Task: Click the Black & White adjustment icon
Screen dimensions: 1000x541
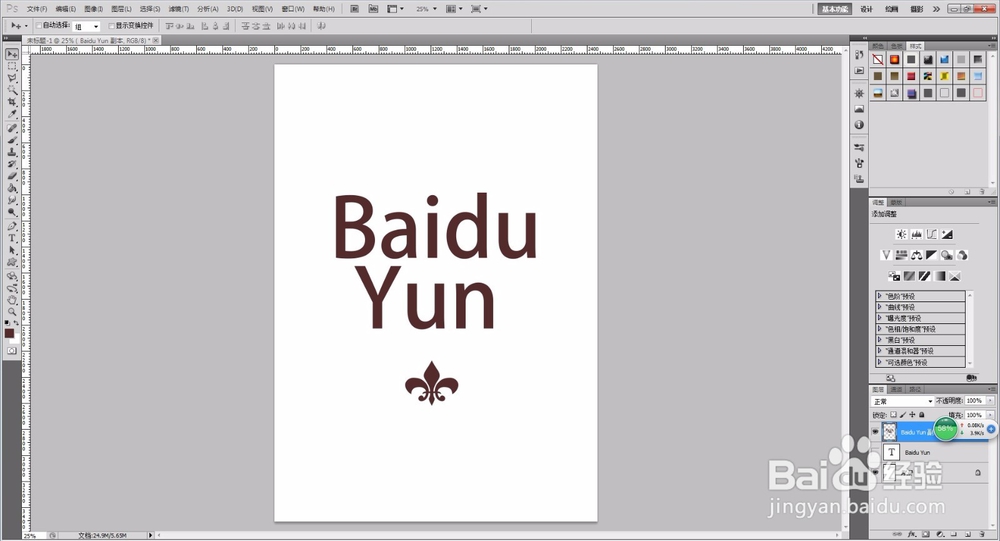Action: [932, 255]
